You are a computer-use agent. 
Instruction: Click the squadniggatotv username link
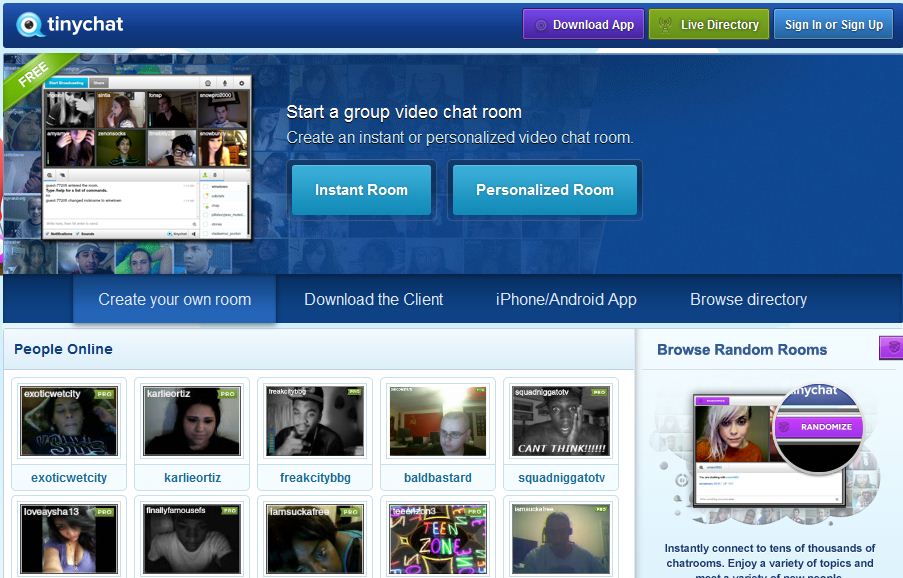click(x=561, y=478)
